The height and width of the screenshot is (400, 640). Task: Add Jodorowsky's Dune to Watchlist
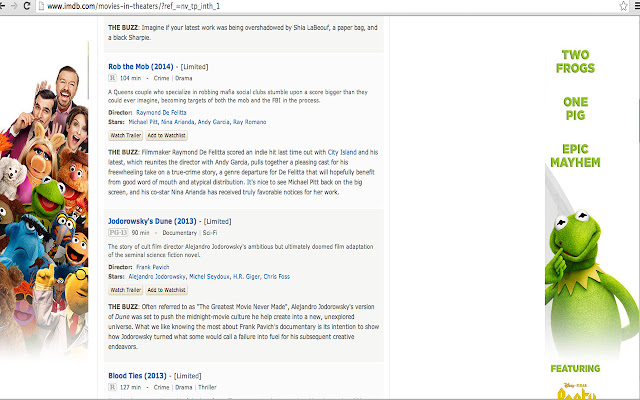(167, 290)
